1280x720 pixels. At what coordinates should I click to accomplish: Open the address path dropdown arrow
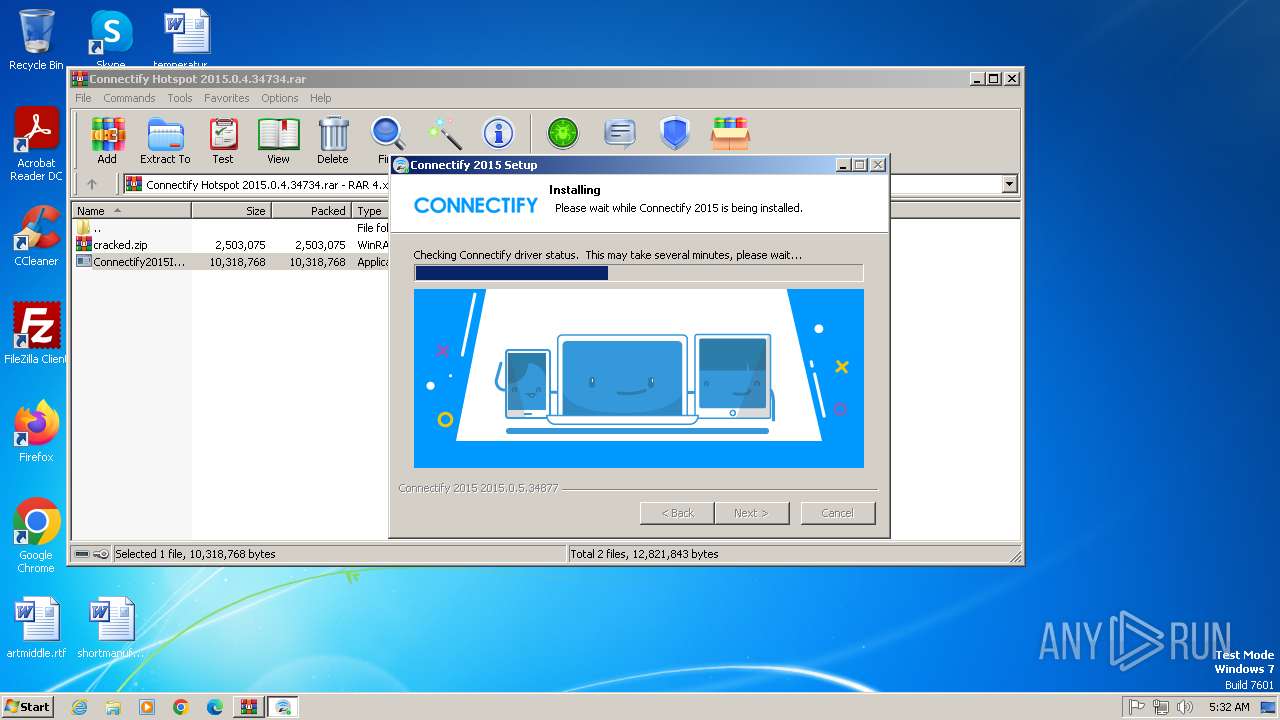click(1009, 184)
